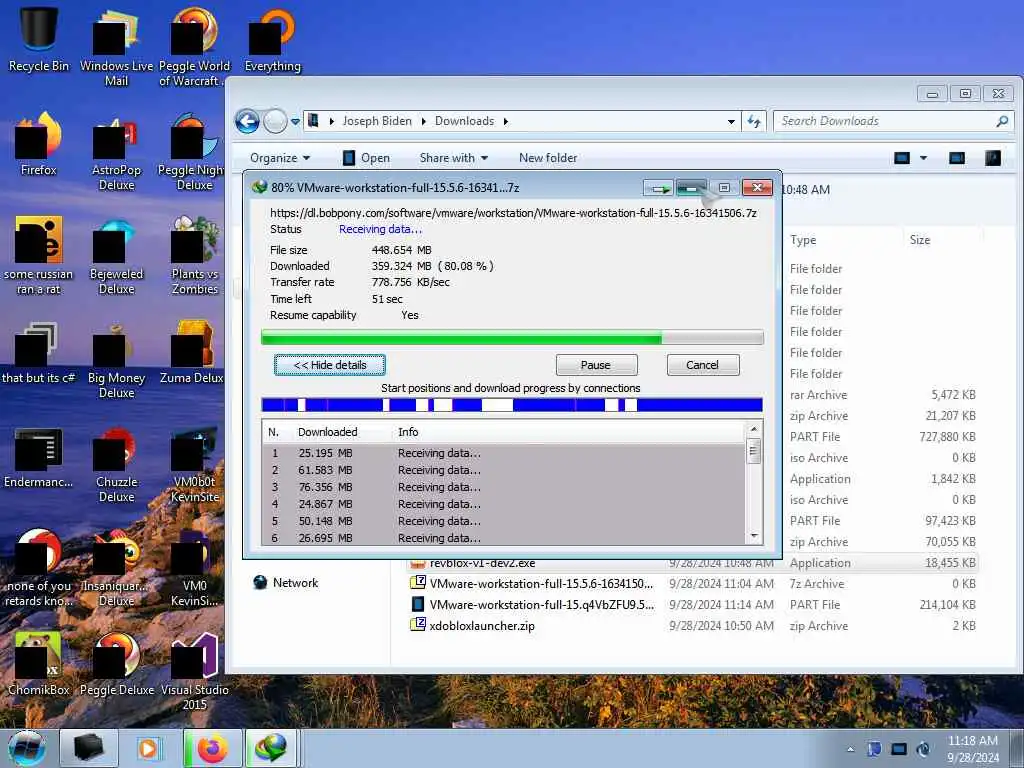1024x768 pixels.
Task: Expand path arrow after Downloads
Action: [505, 121]
